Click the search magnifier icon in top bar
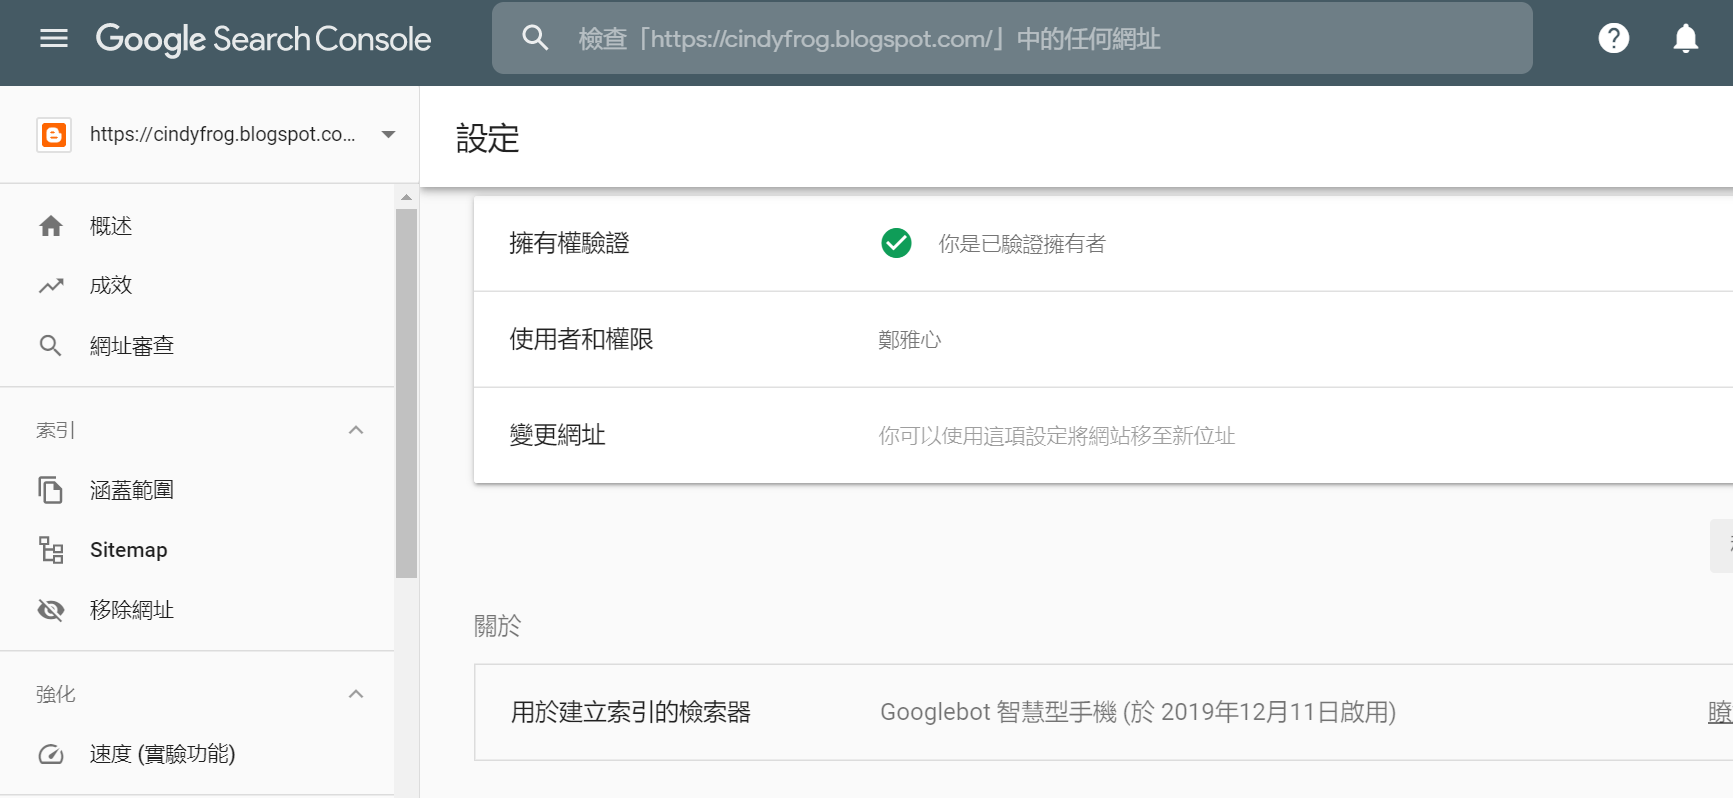The height and width of the screenshot is (798, 1733). pos(536,38)
